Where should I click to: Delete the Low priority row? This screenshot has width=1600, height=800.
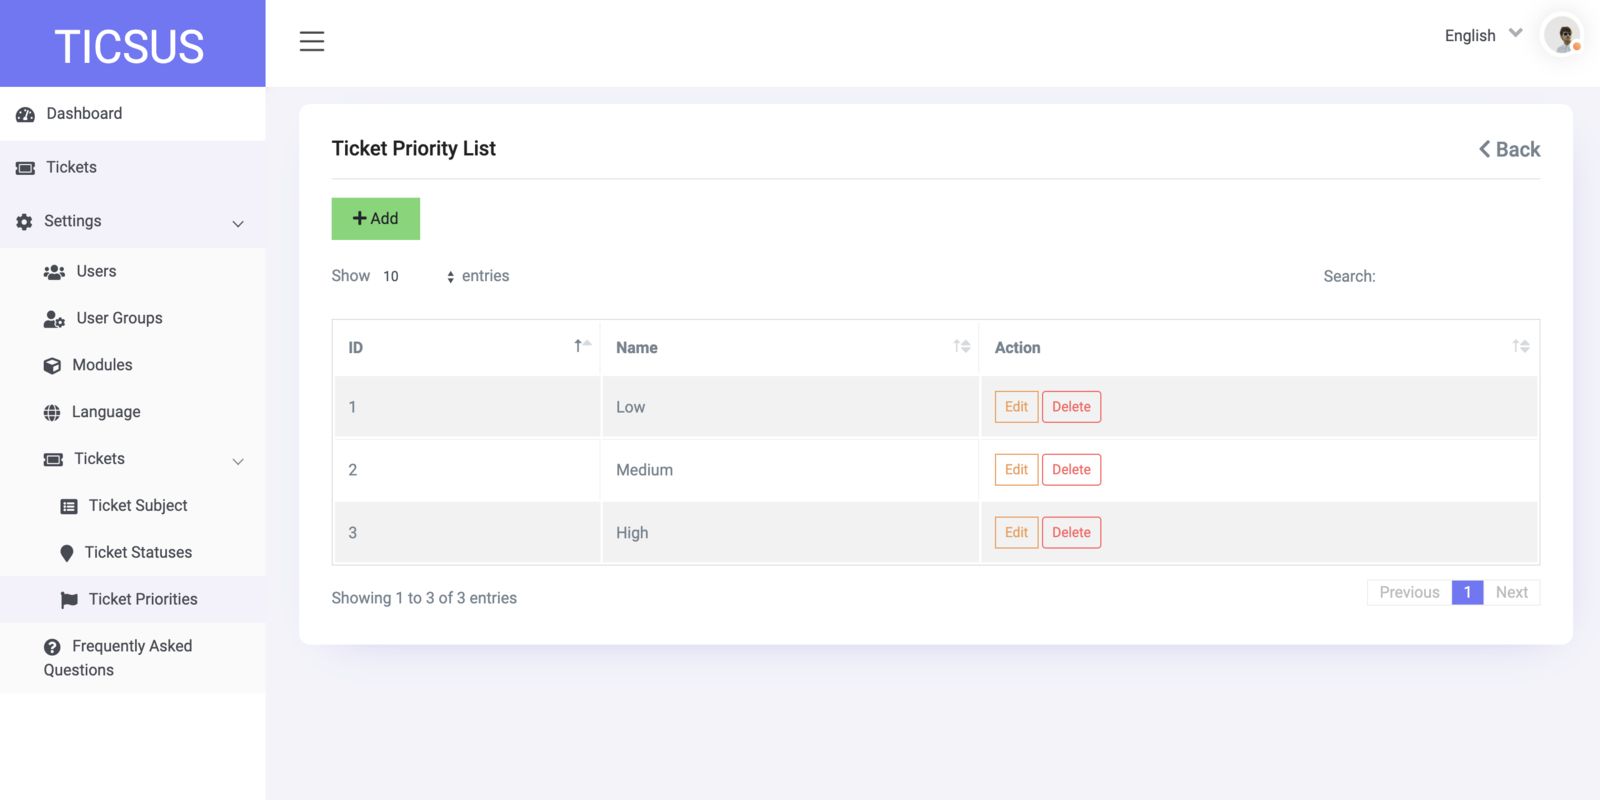tap(1071, 407)
